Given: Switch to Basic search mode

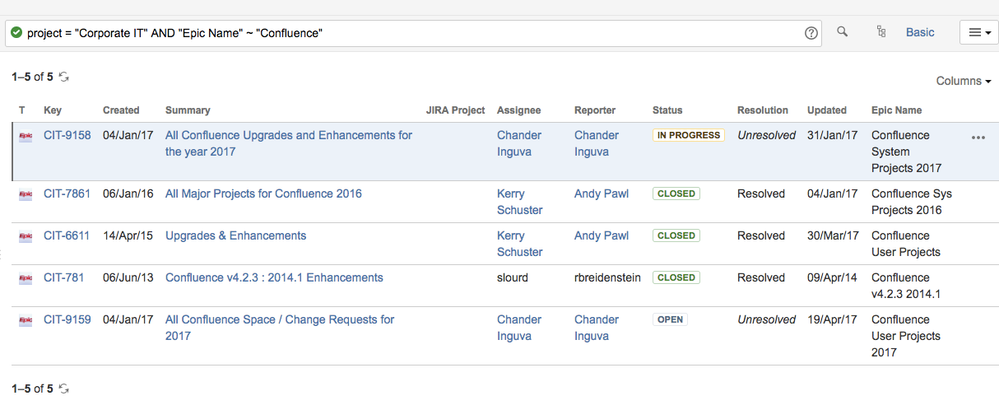Looking at the screenshot, I should point(920,33).
